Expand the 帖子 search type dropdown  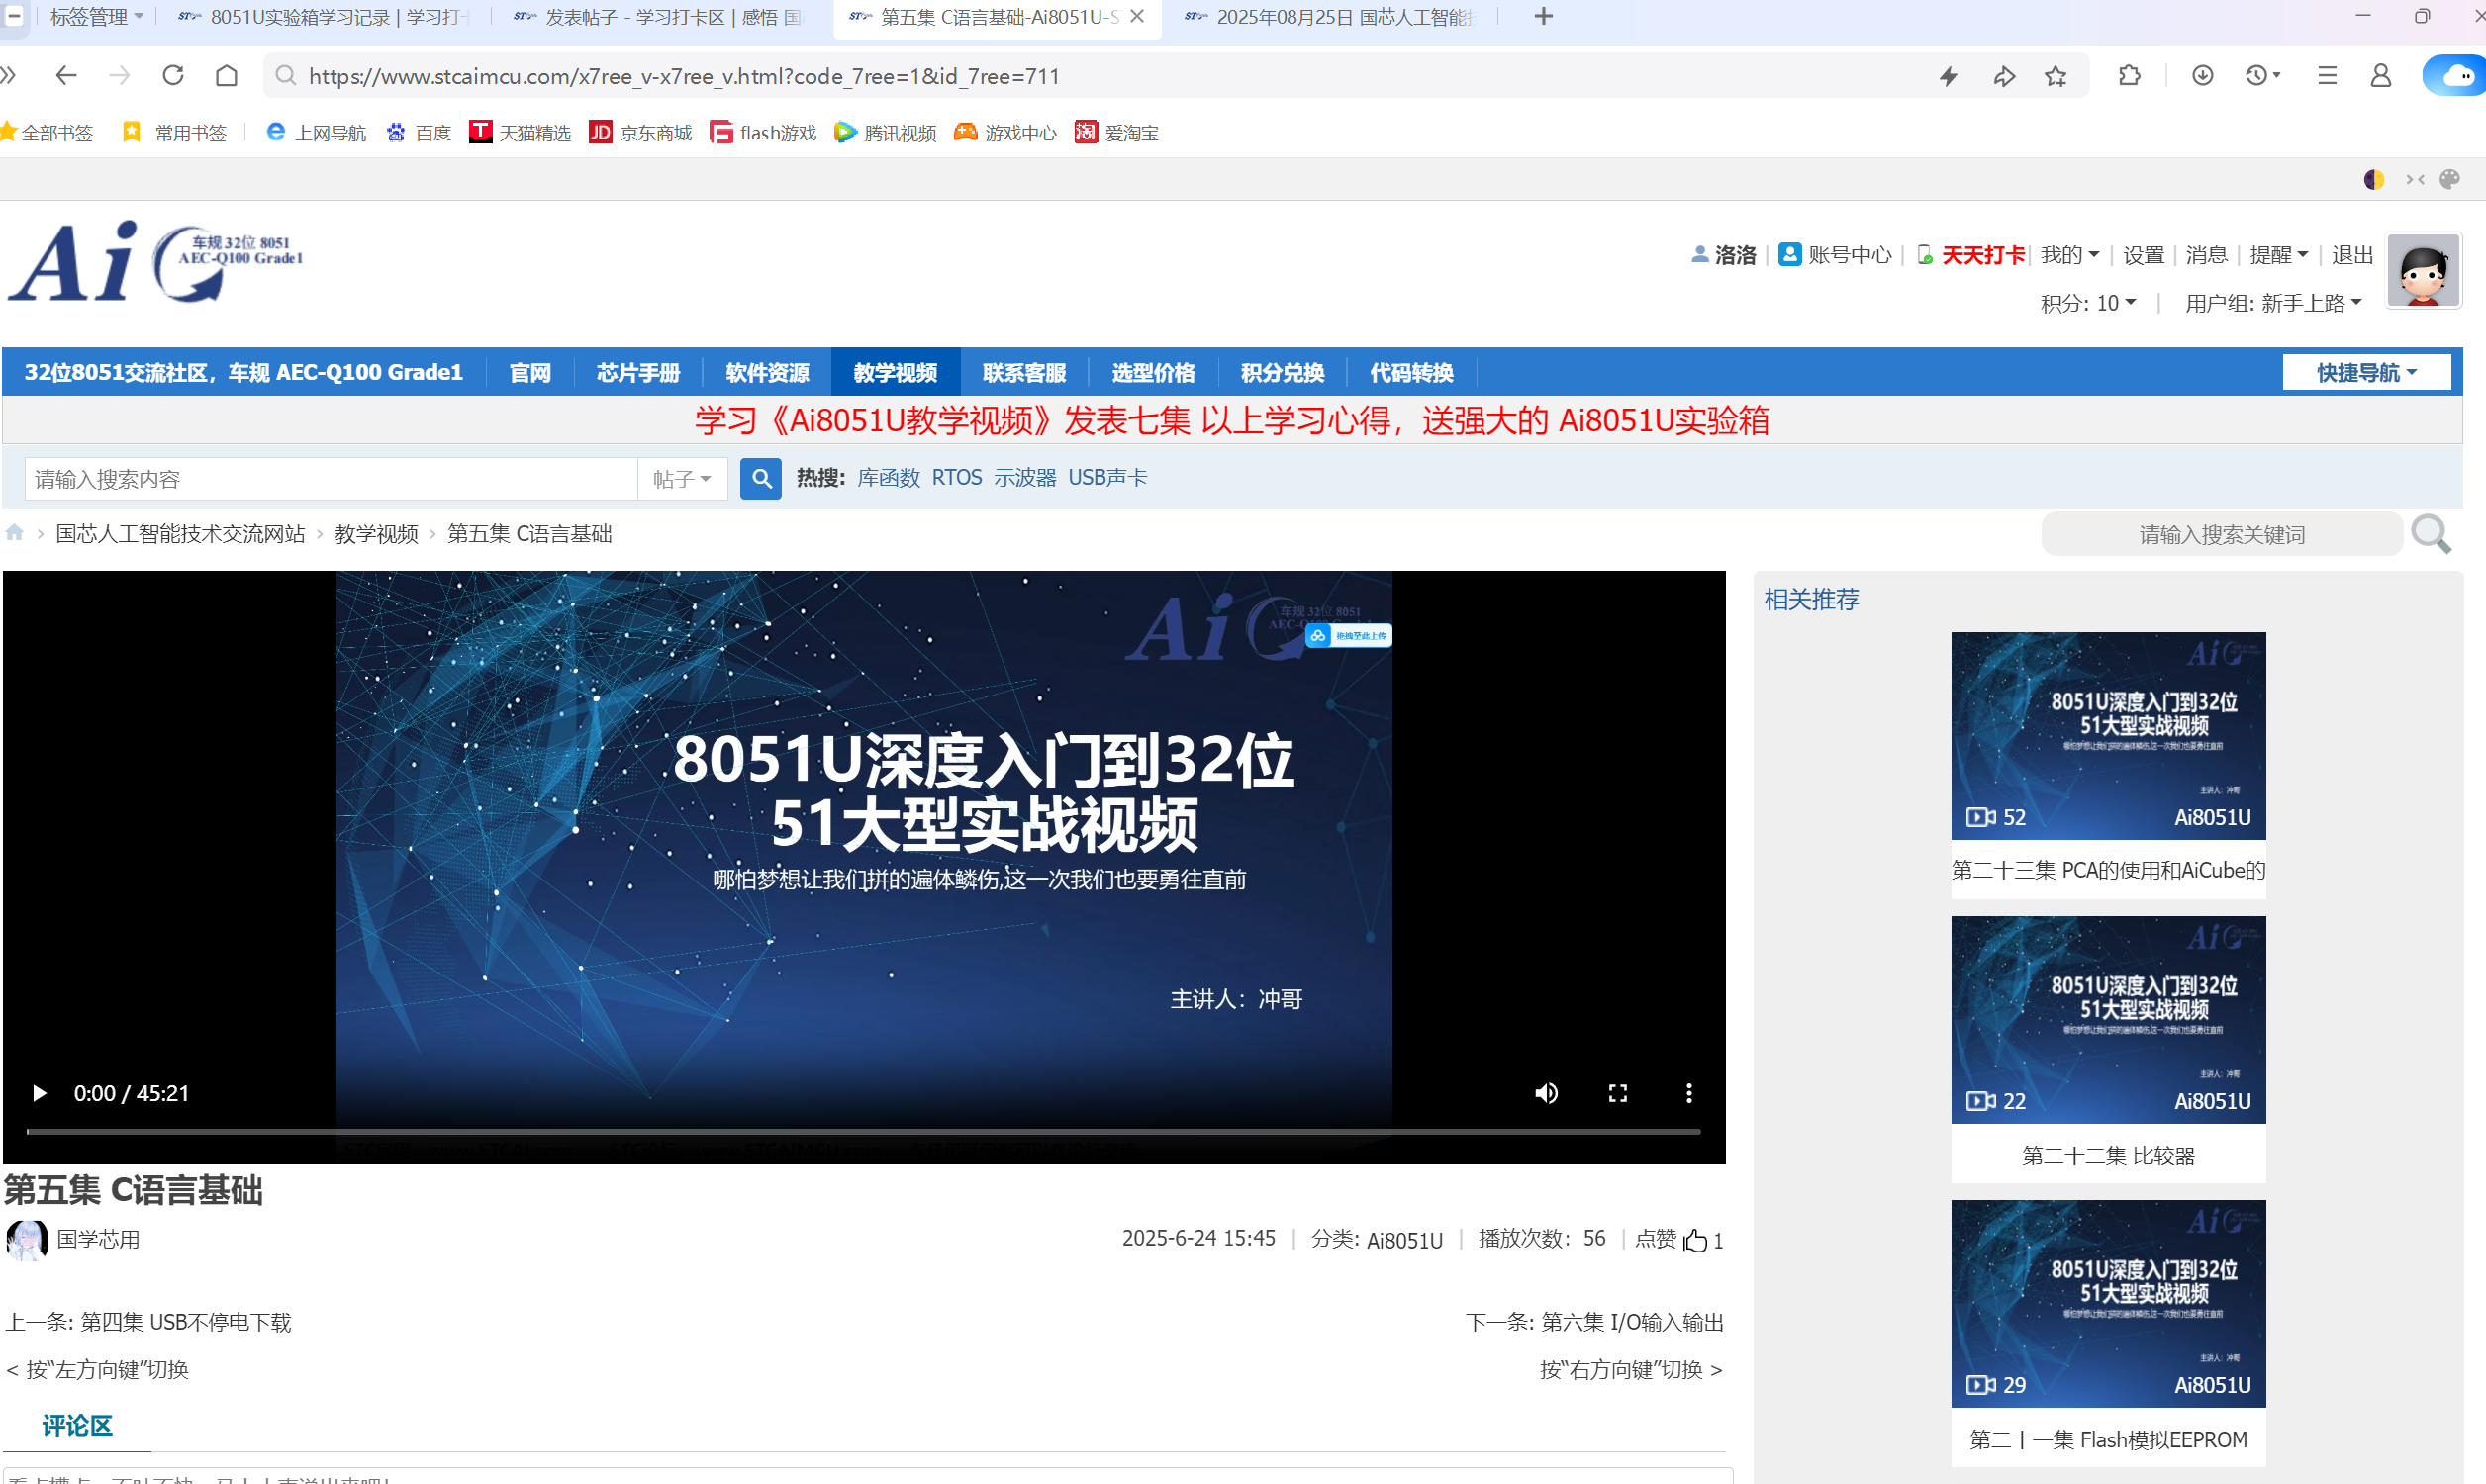point(682,479)
